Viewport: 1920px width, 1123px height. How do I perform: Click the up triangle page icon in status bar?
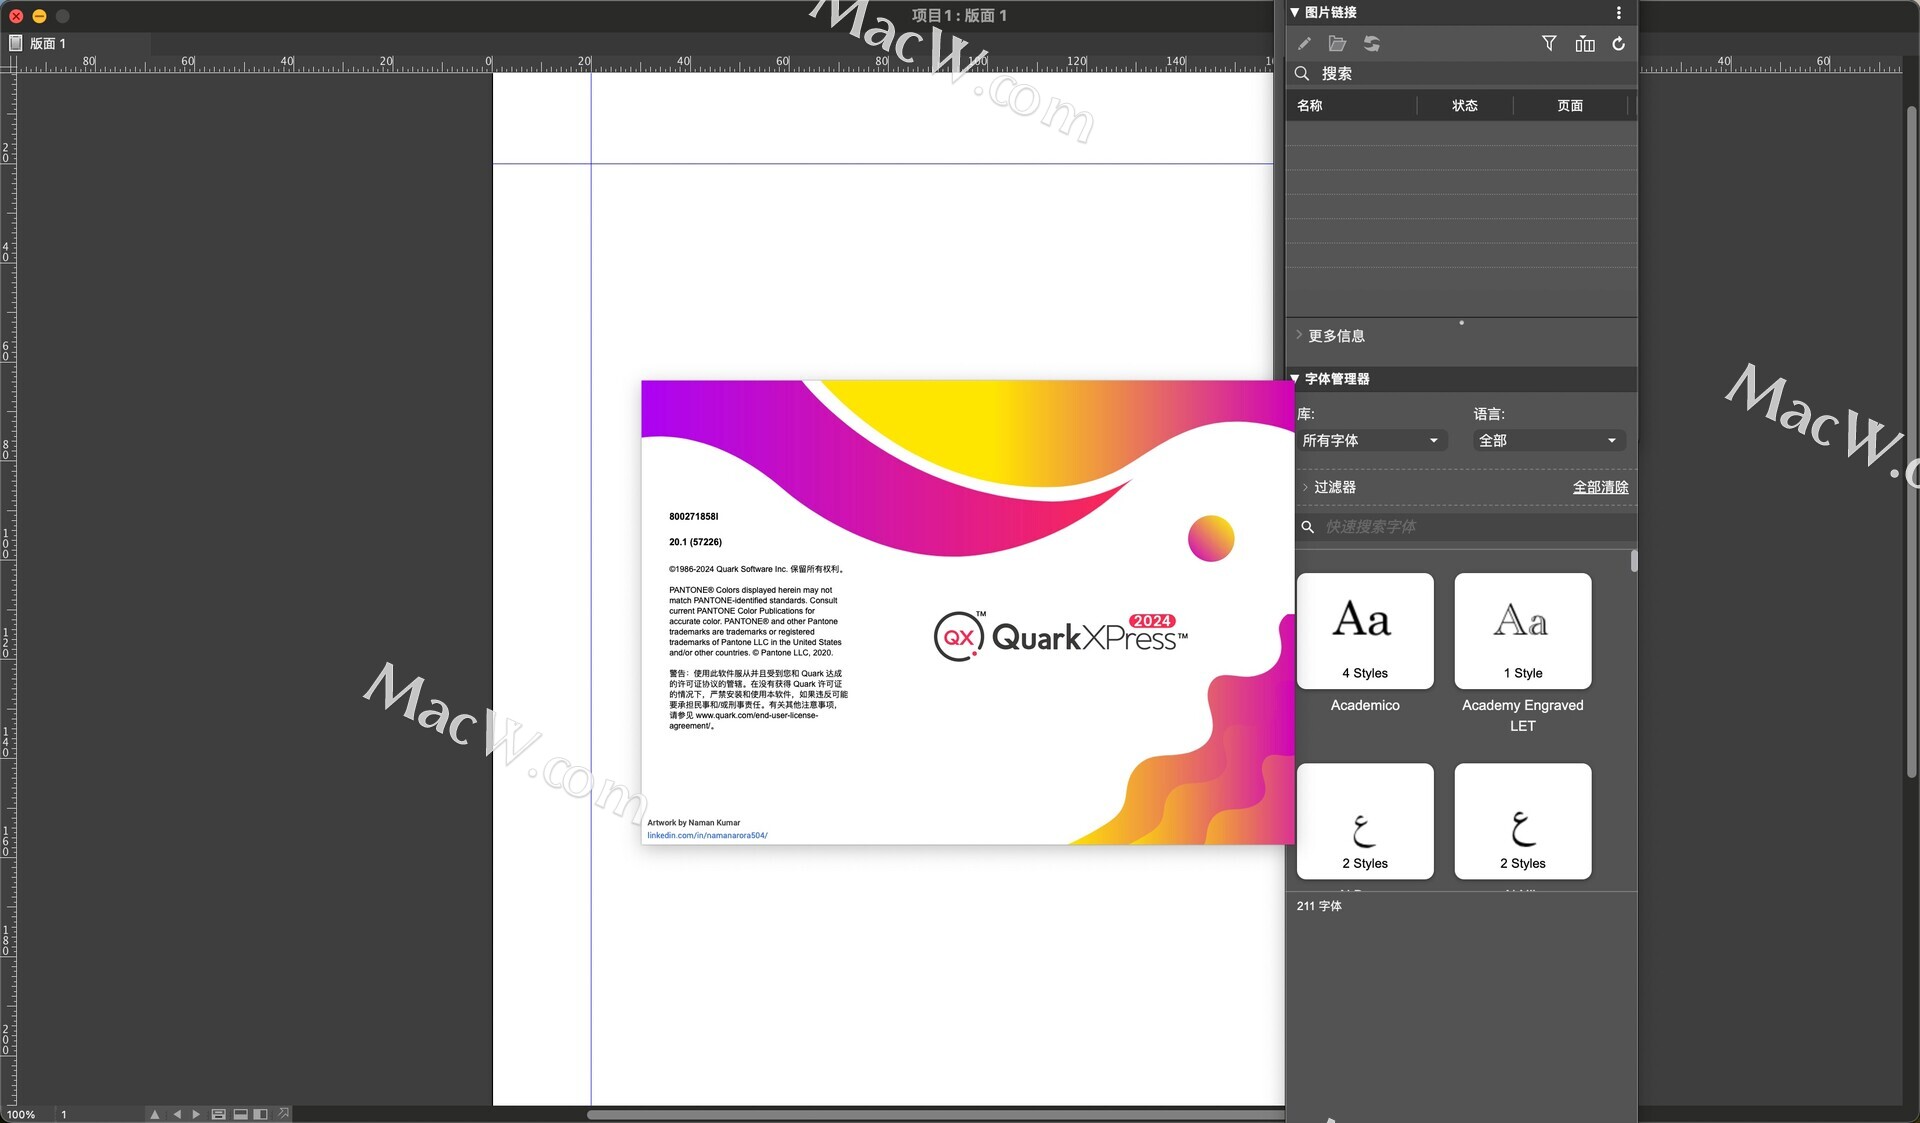(154, 1114)
